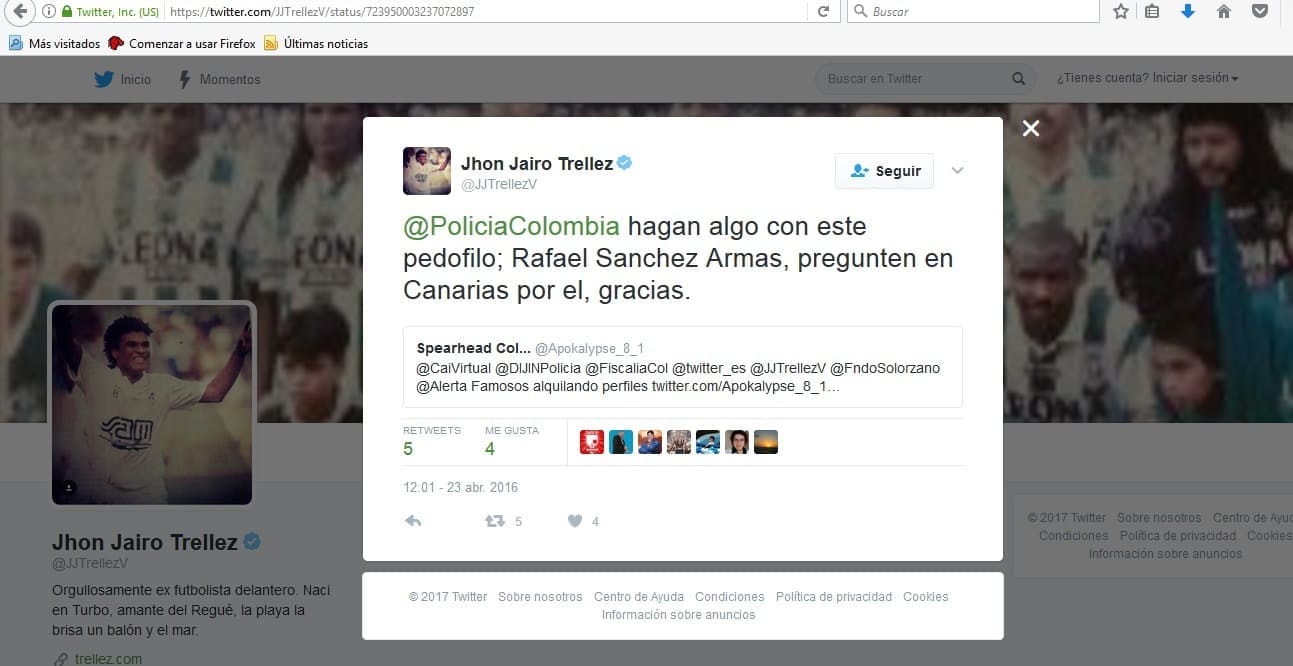Screen dimensions: 1293x666
Task: Click the magnifier icon in Twitter search
Action: 1018,79
